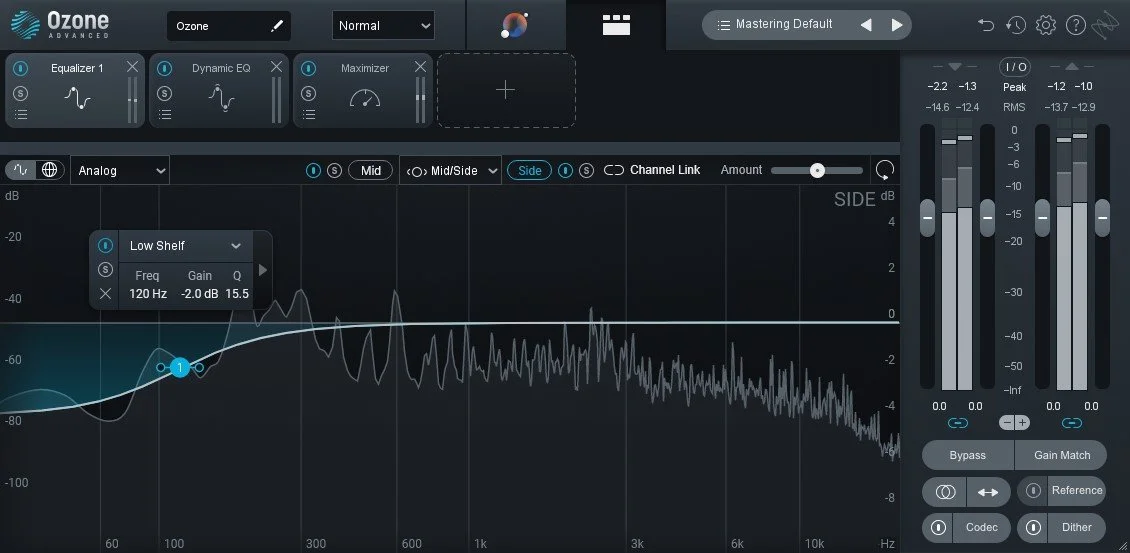Toggle power for Dynamic EQ module
1130x553 pixels.
tap(165, 68)
